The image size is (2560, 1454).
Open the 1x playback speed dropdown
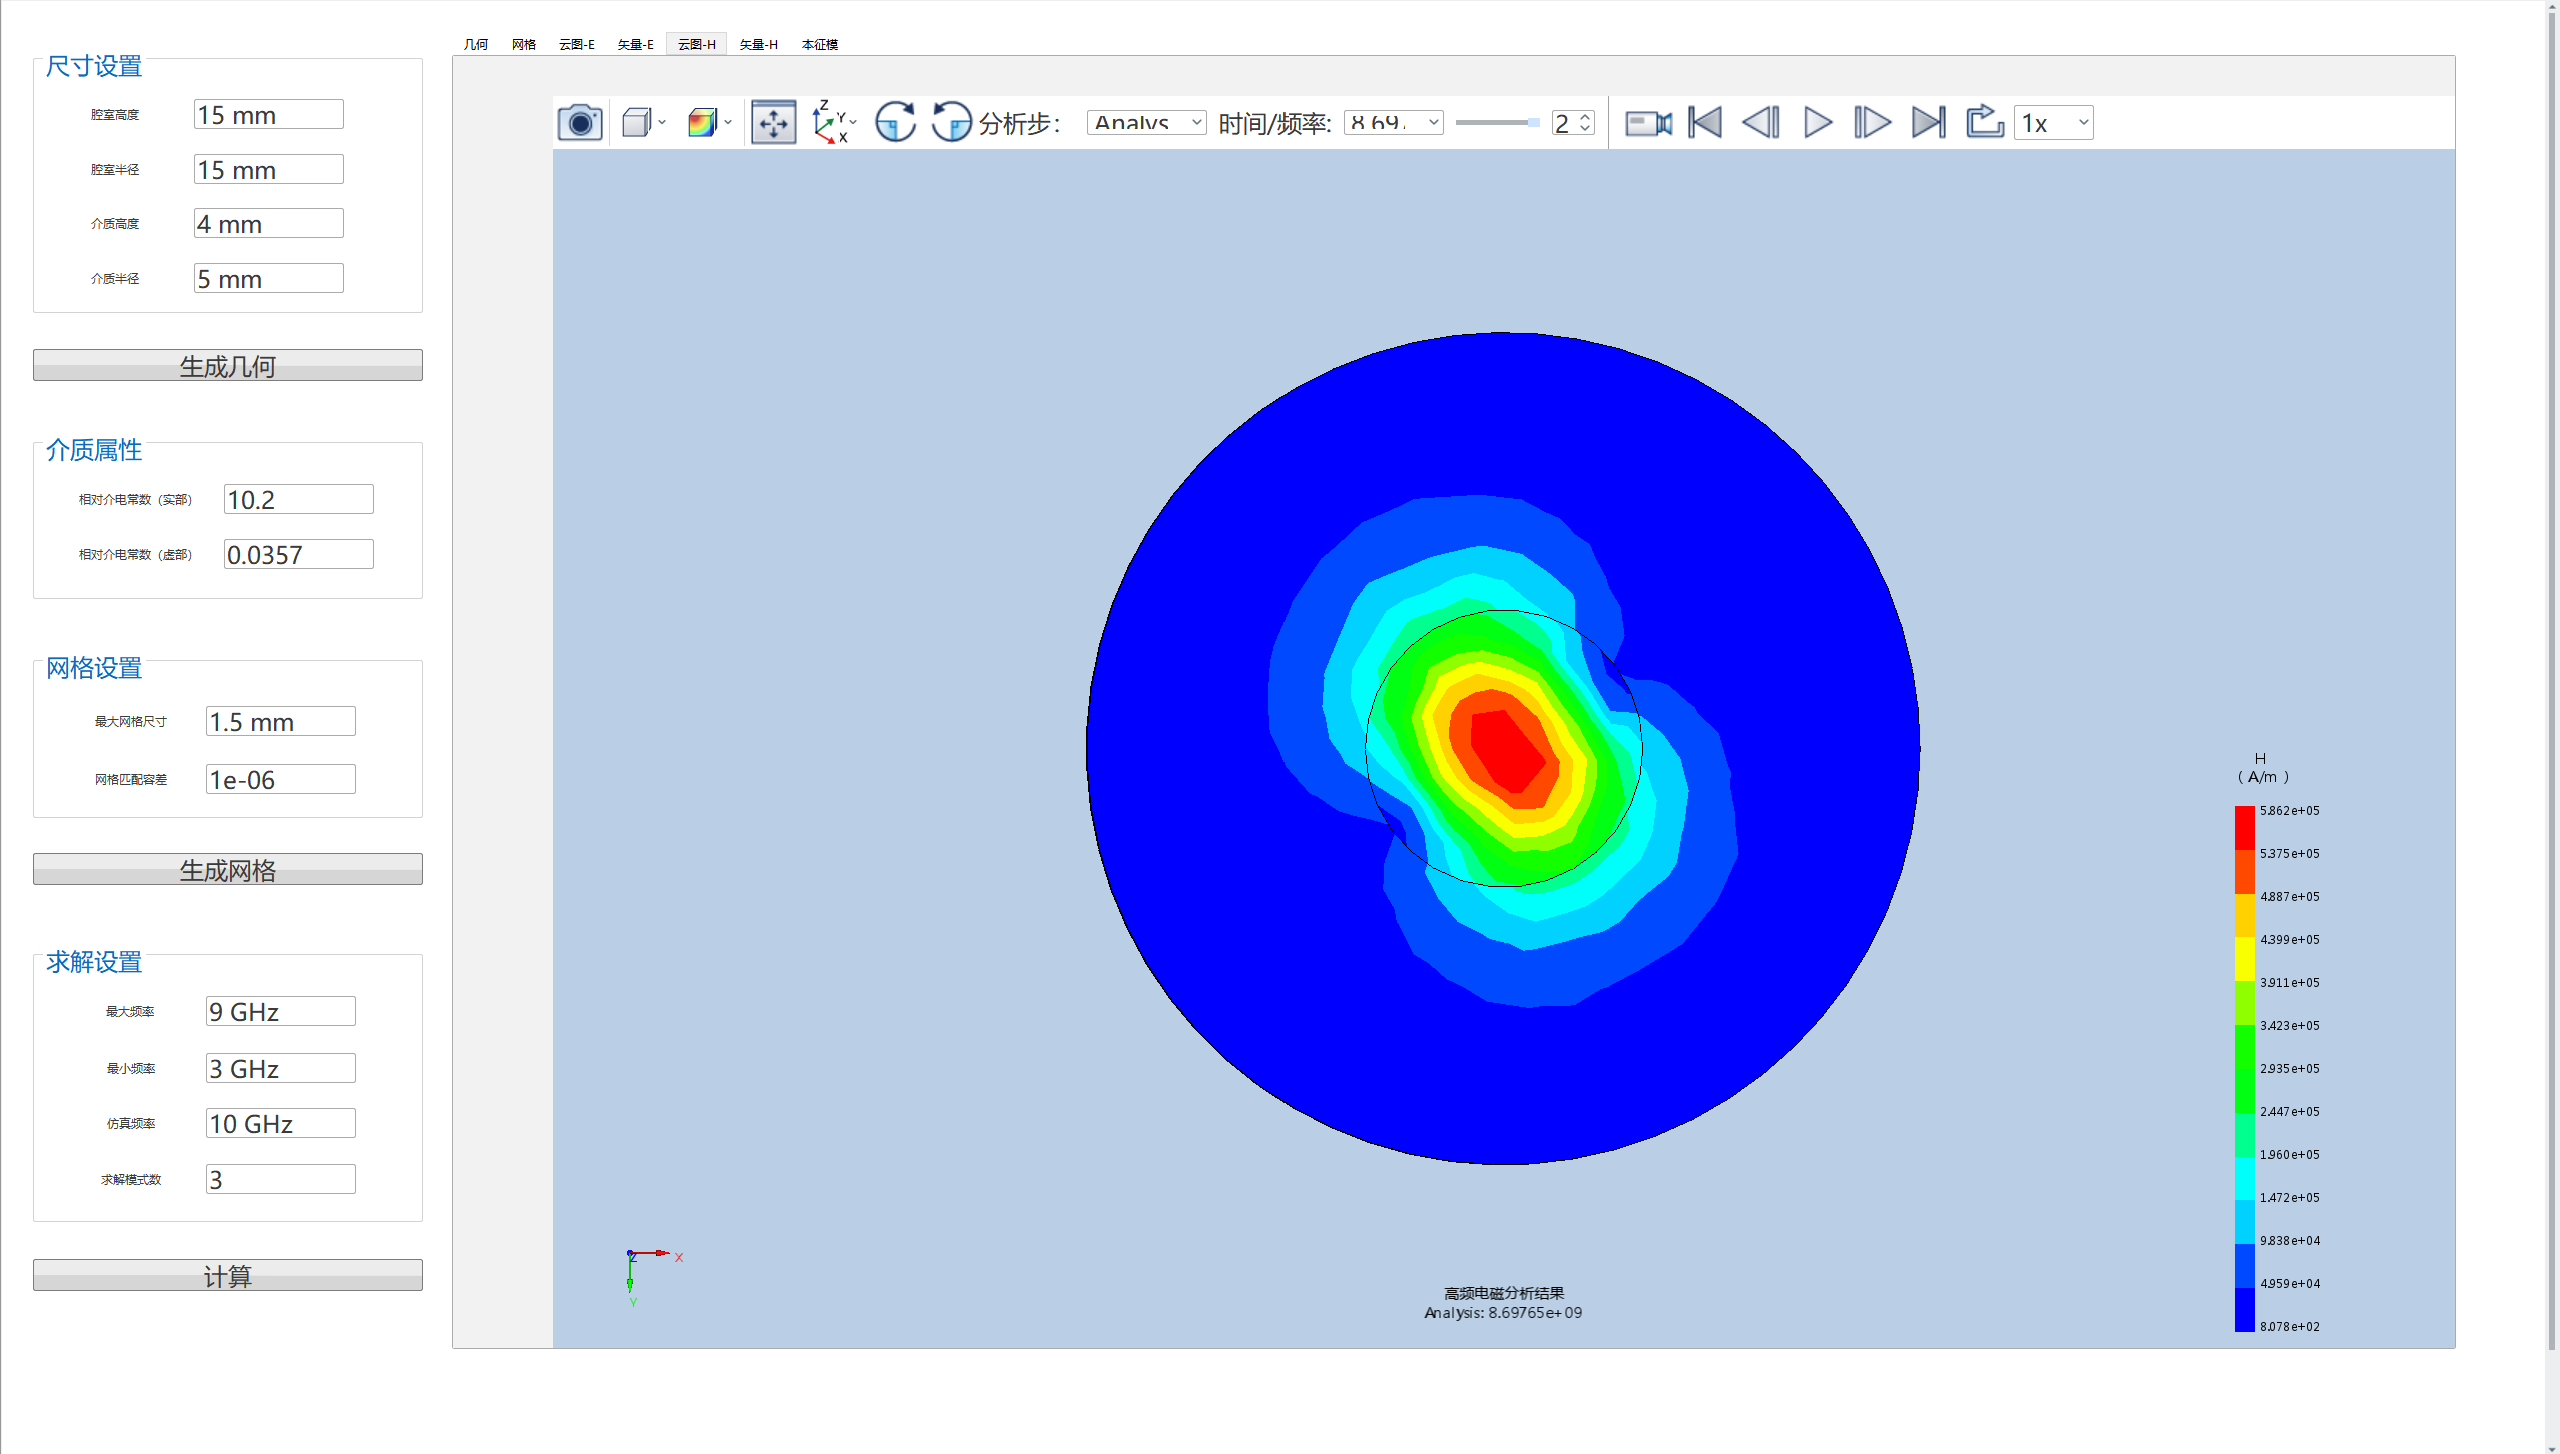[x=2053, y=122]
